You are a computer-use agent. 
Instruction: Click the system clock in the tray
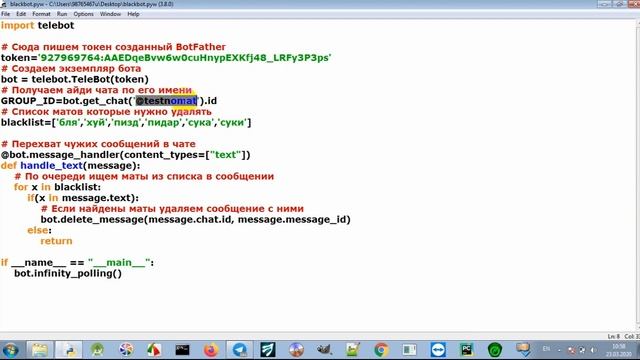[619, 350]
